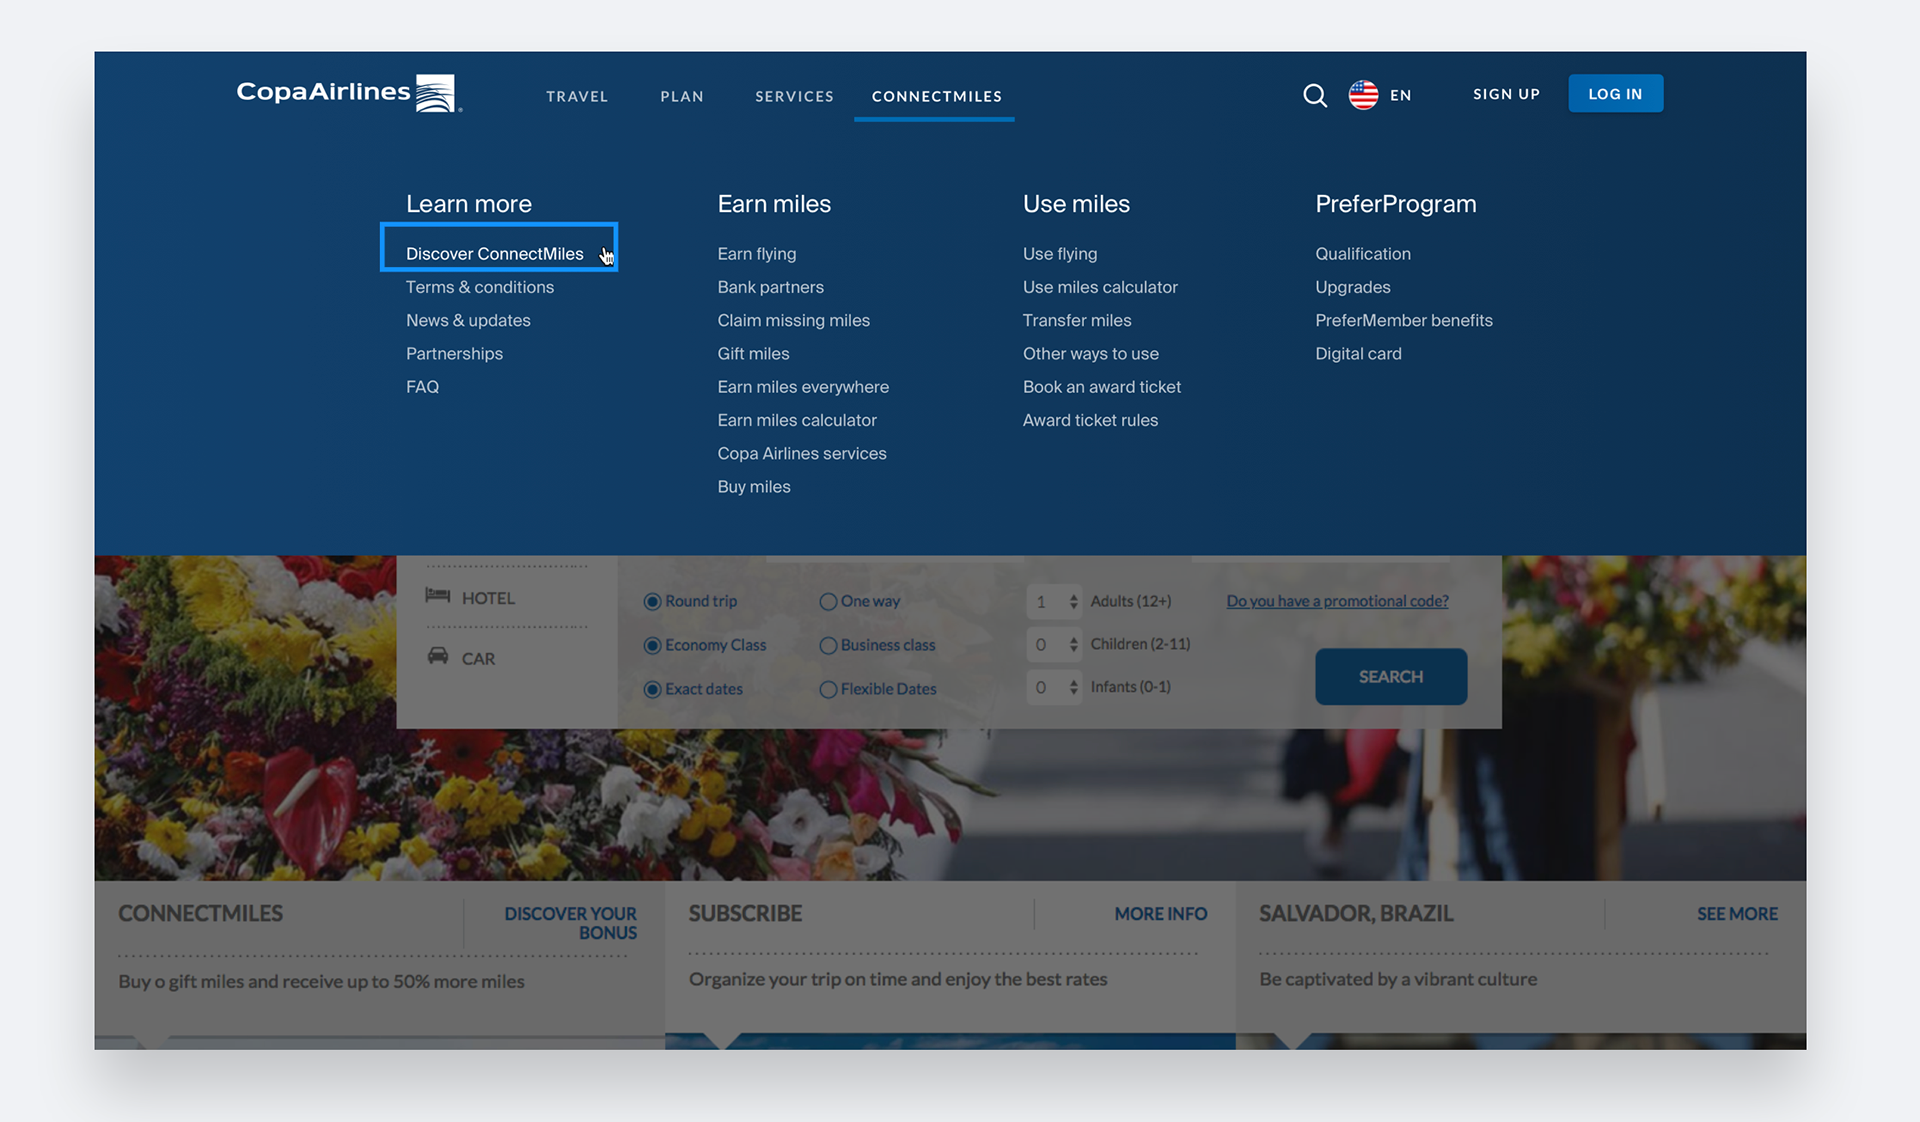This screenshot has height=1122, width=1920.
Task: Select the Exact dates radio button
Action: point(652,689)
